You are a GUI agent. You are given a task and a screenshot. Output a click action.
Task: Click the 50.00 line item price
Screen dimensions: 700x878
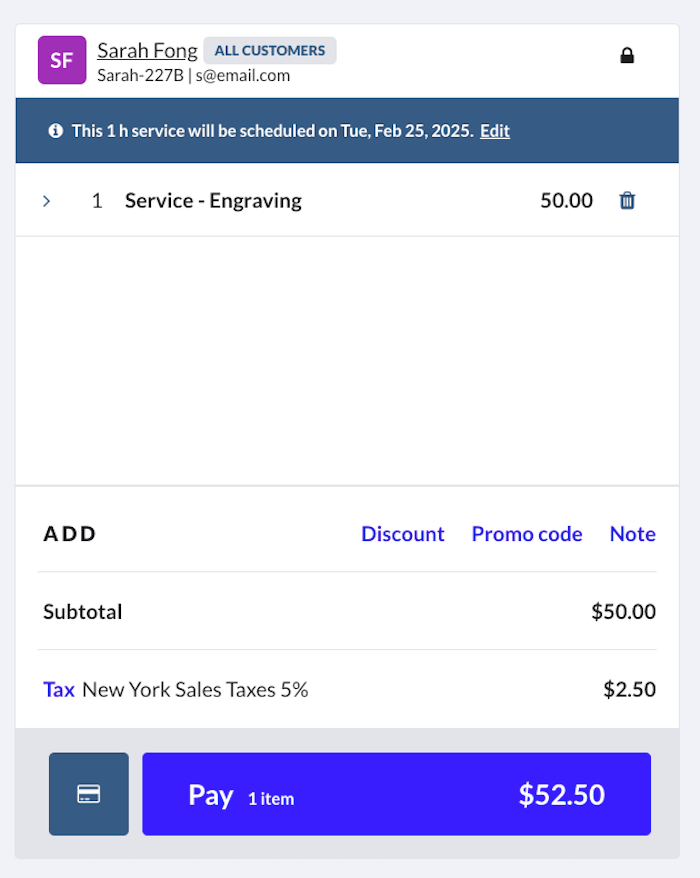pyautogui.click(x=566, y=201)
